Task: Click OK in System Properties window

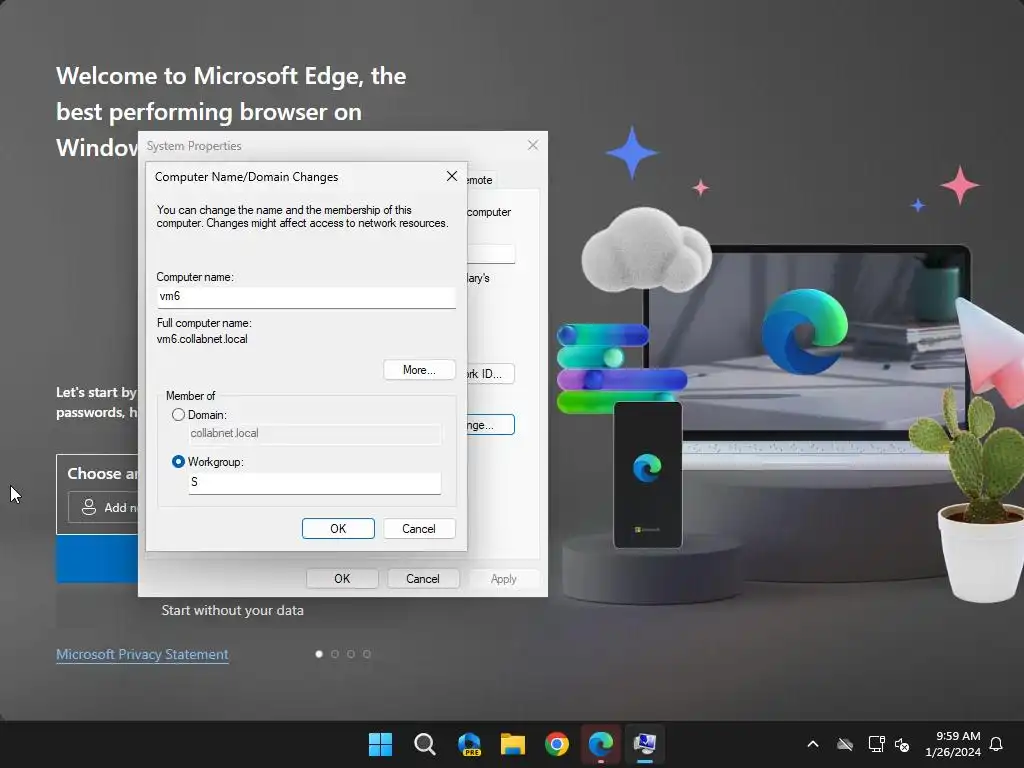Action: 342,579
